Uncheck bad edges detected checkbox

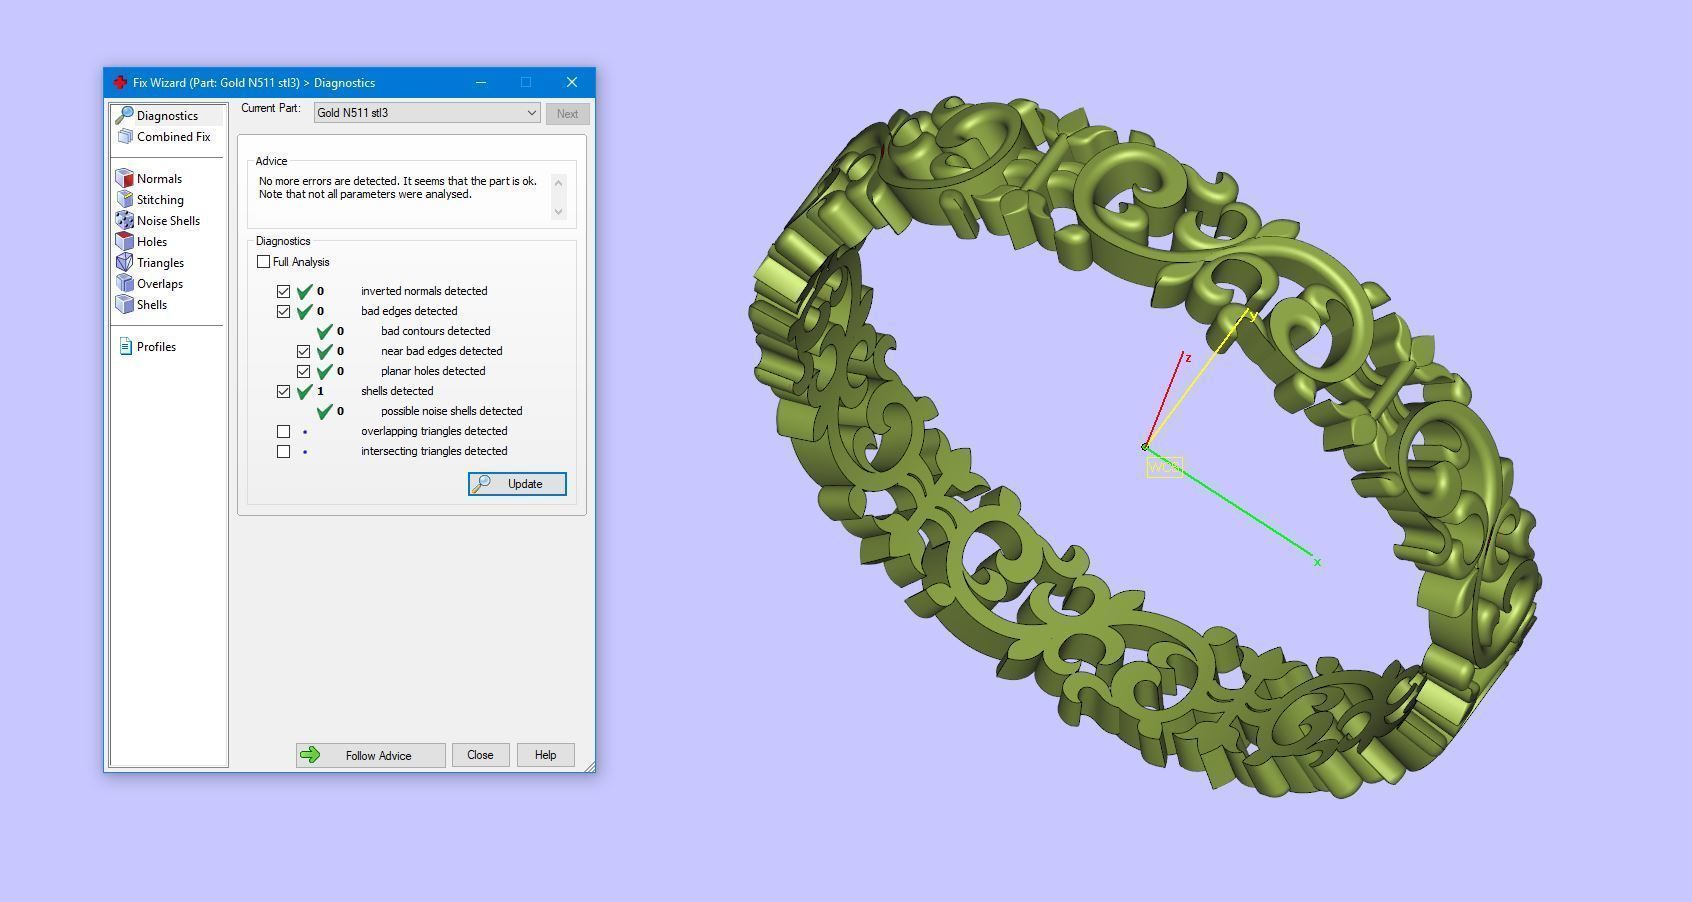[x=283, y=311]
